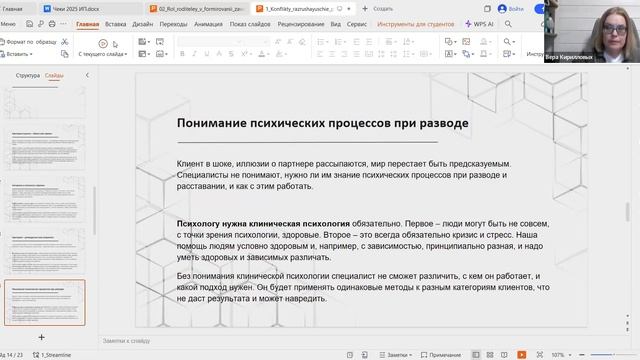Open the Notes (Заметки) pane from status bar
Screen dimensions: 640x360
(x=396, y=355)
